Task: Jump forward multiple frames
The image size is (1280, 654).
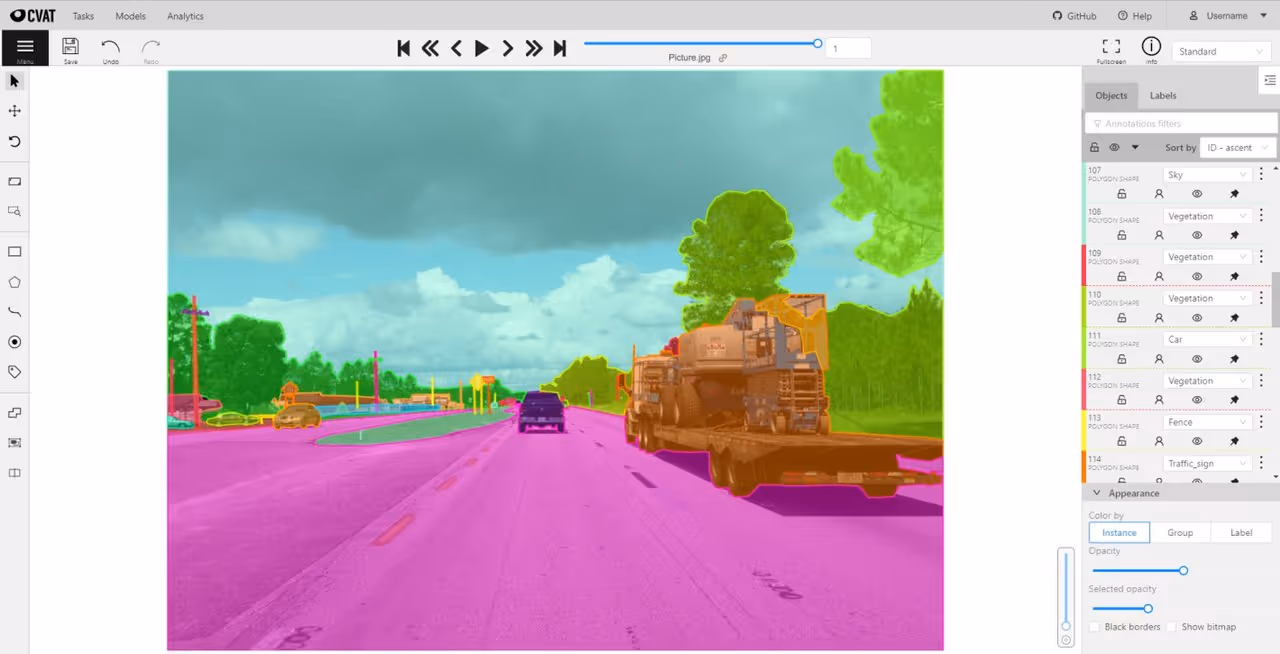Action: pyautogui.click(x=534, y=48)
